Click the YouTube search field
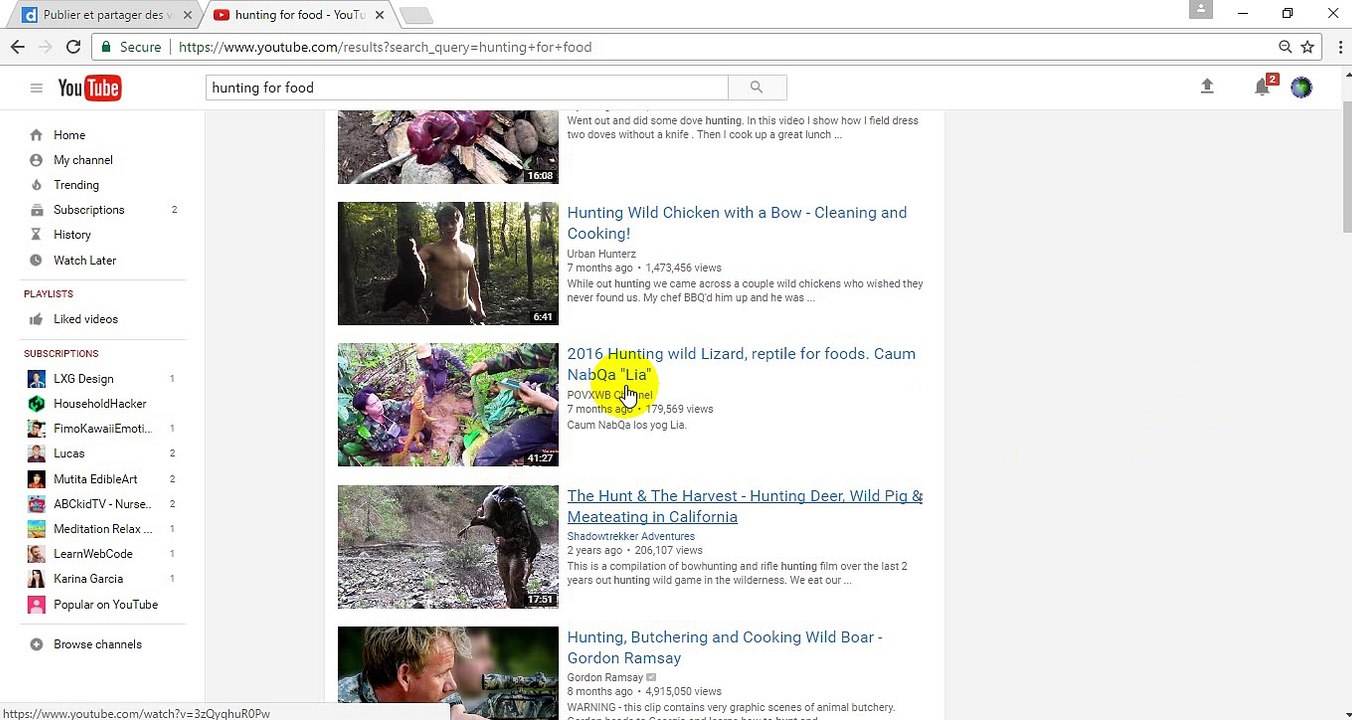 pyautogui.click(x=467, y=88)
